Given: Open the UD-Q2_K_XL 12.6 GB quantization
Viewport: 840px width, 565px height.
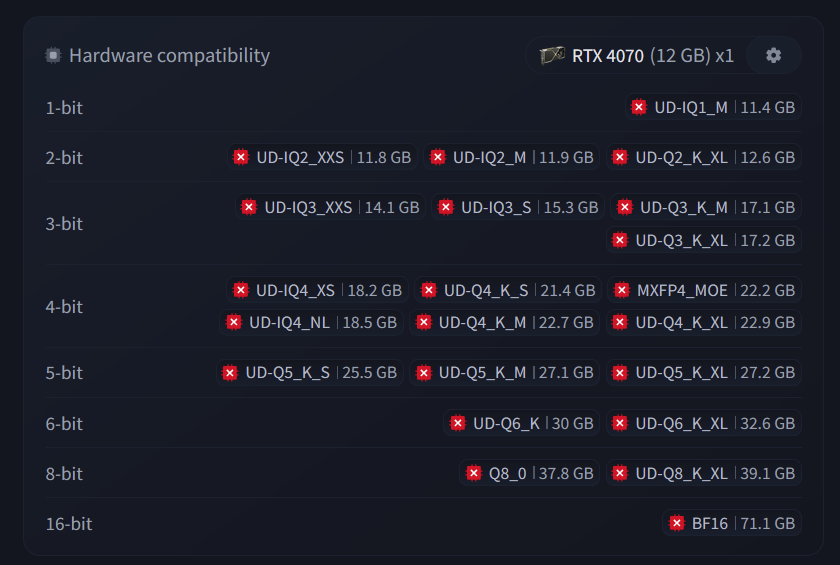Looking at the screenshot, I should (704, 157).
